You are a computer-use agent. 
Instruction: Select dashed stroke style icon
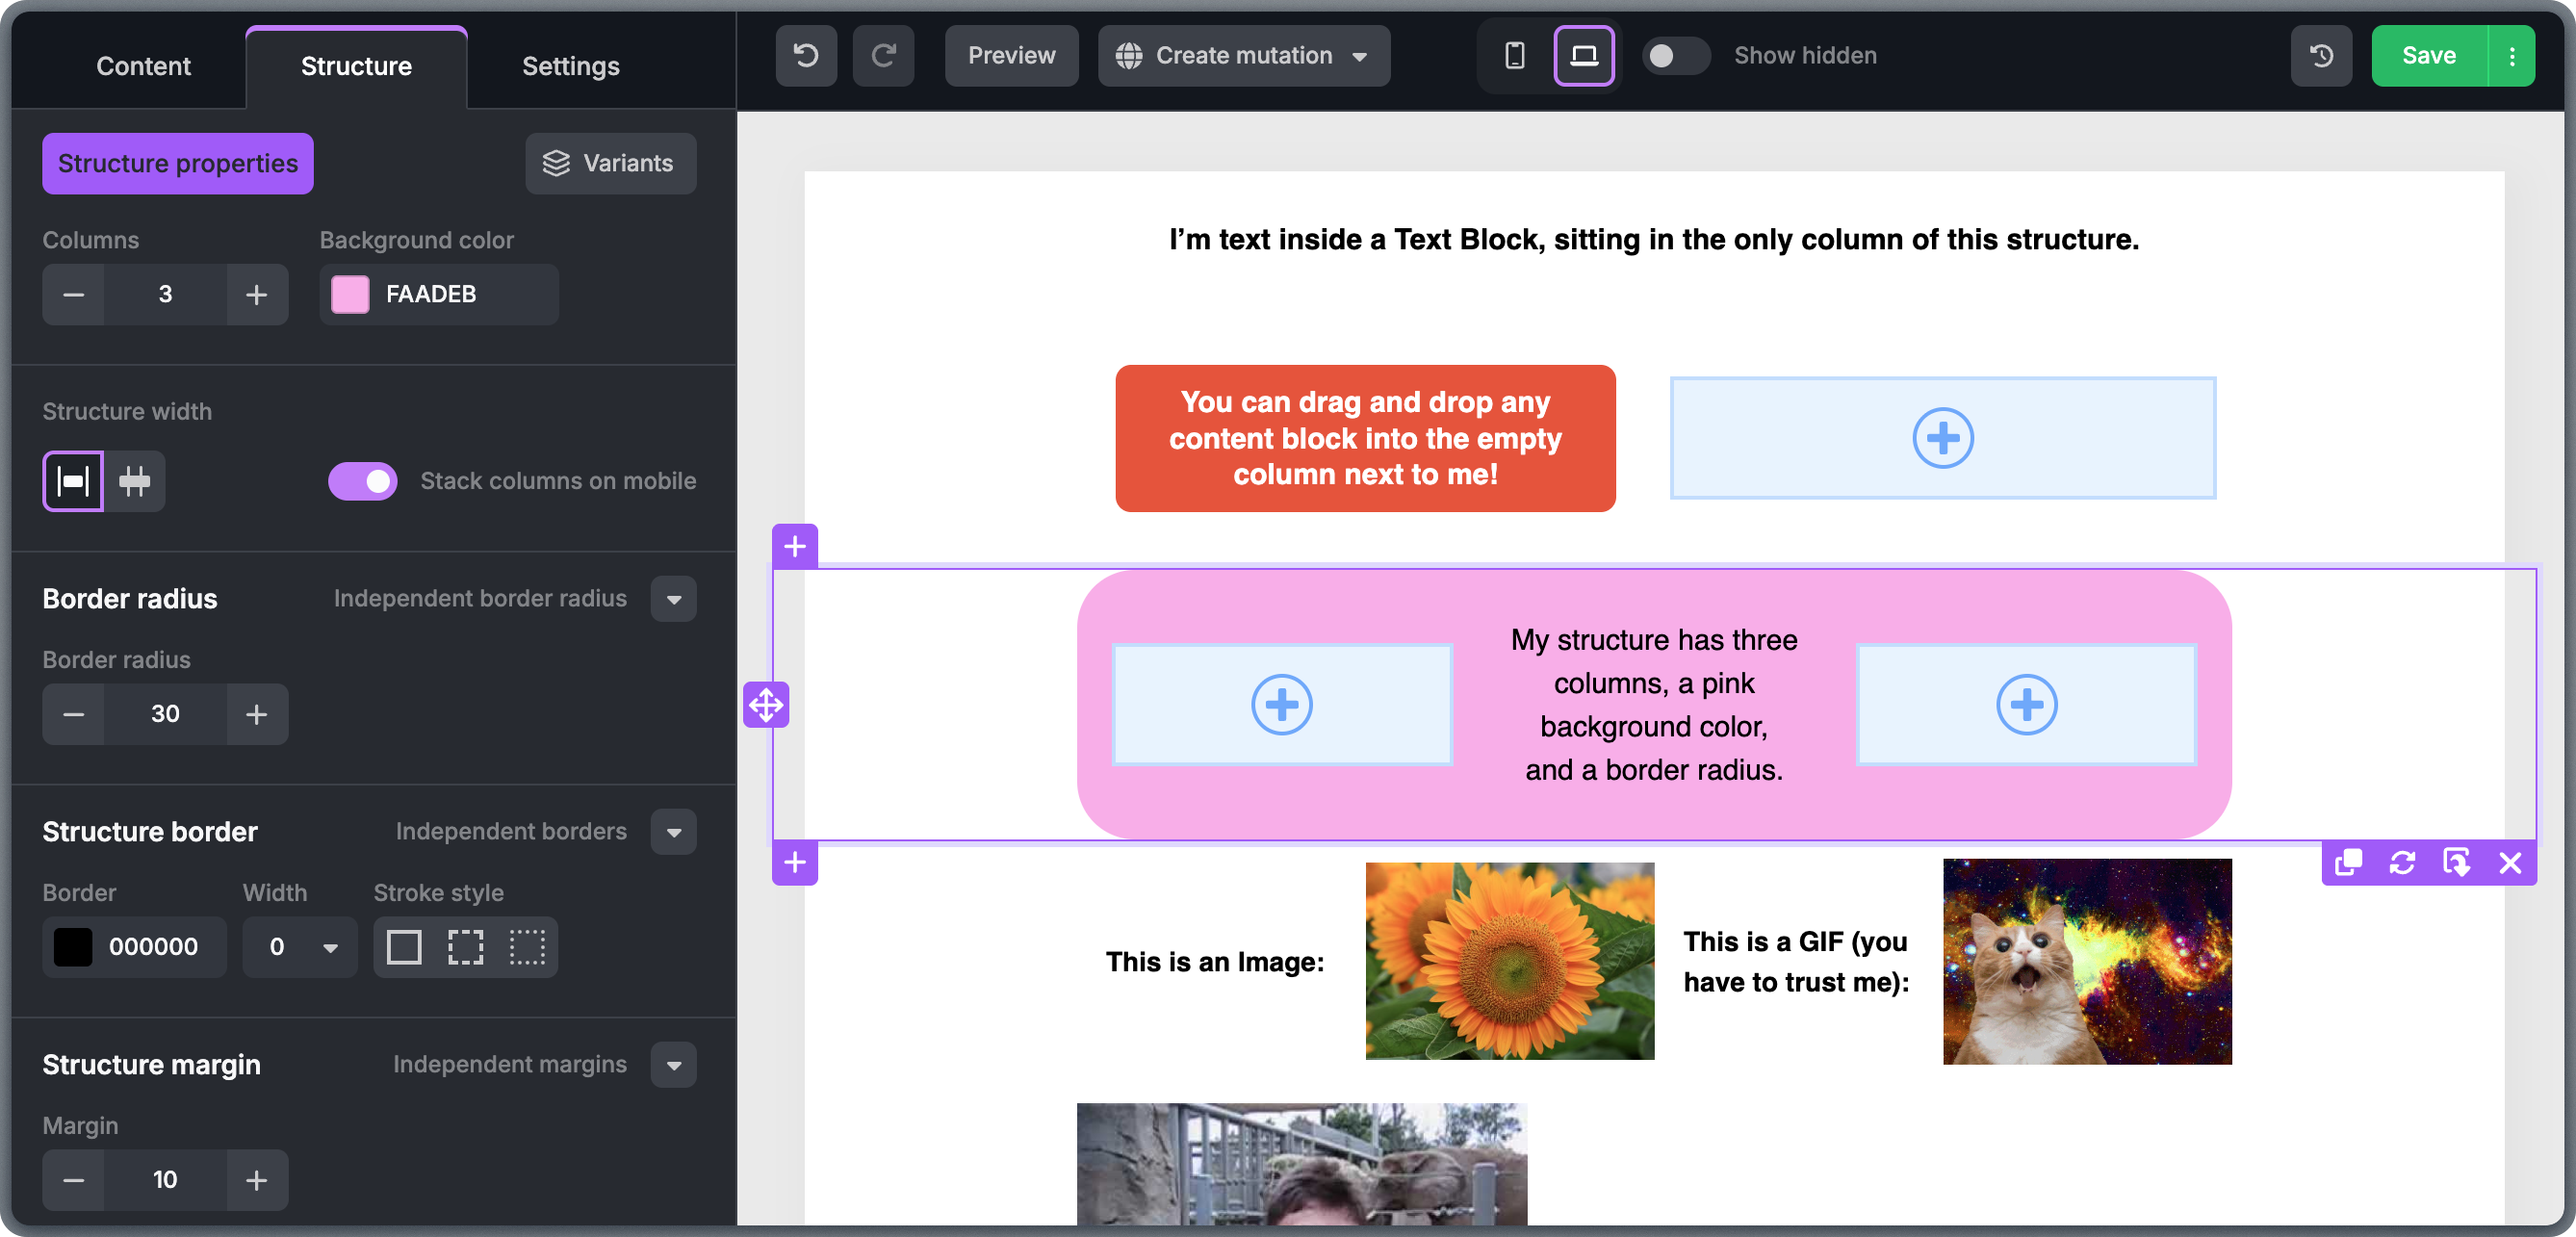click(465, 946)
